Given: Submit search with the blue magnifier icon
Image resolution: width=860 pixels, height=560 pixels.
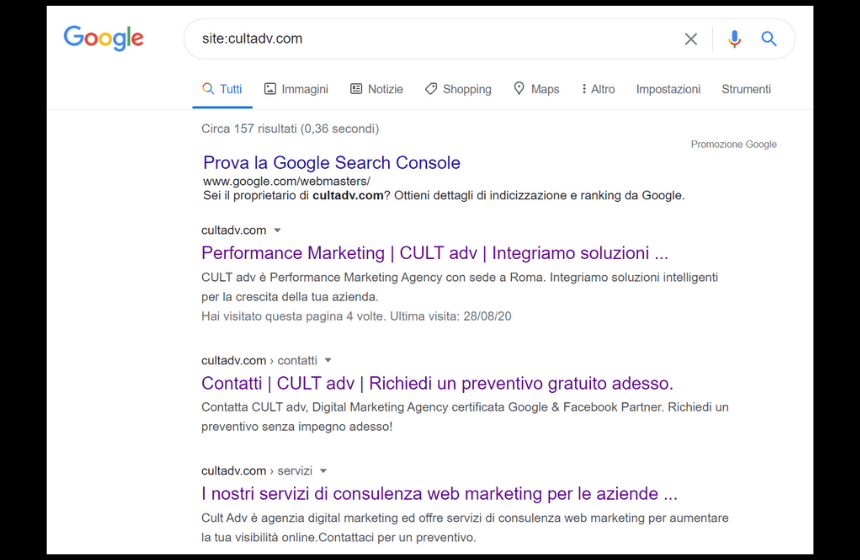Looking at the screenshot, I should [x=769, y=39].
